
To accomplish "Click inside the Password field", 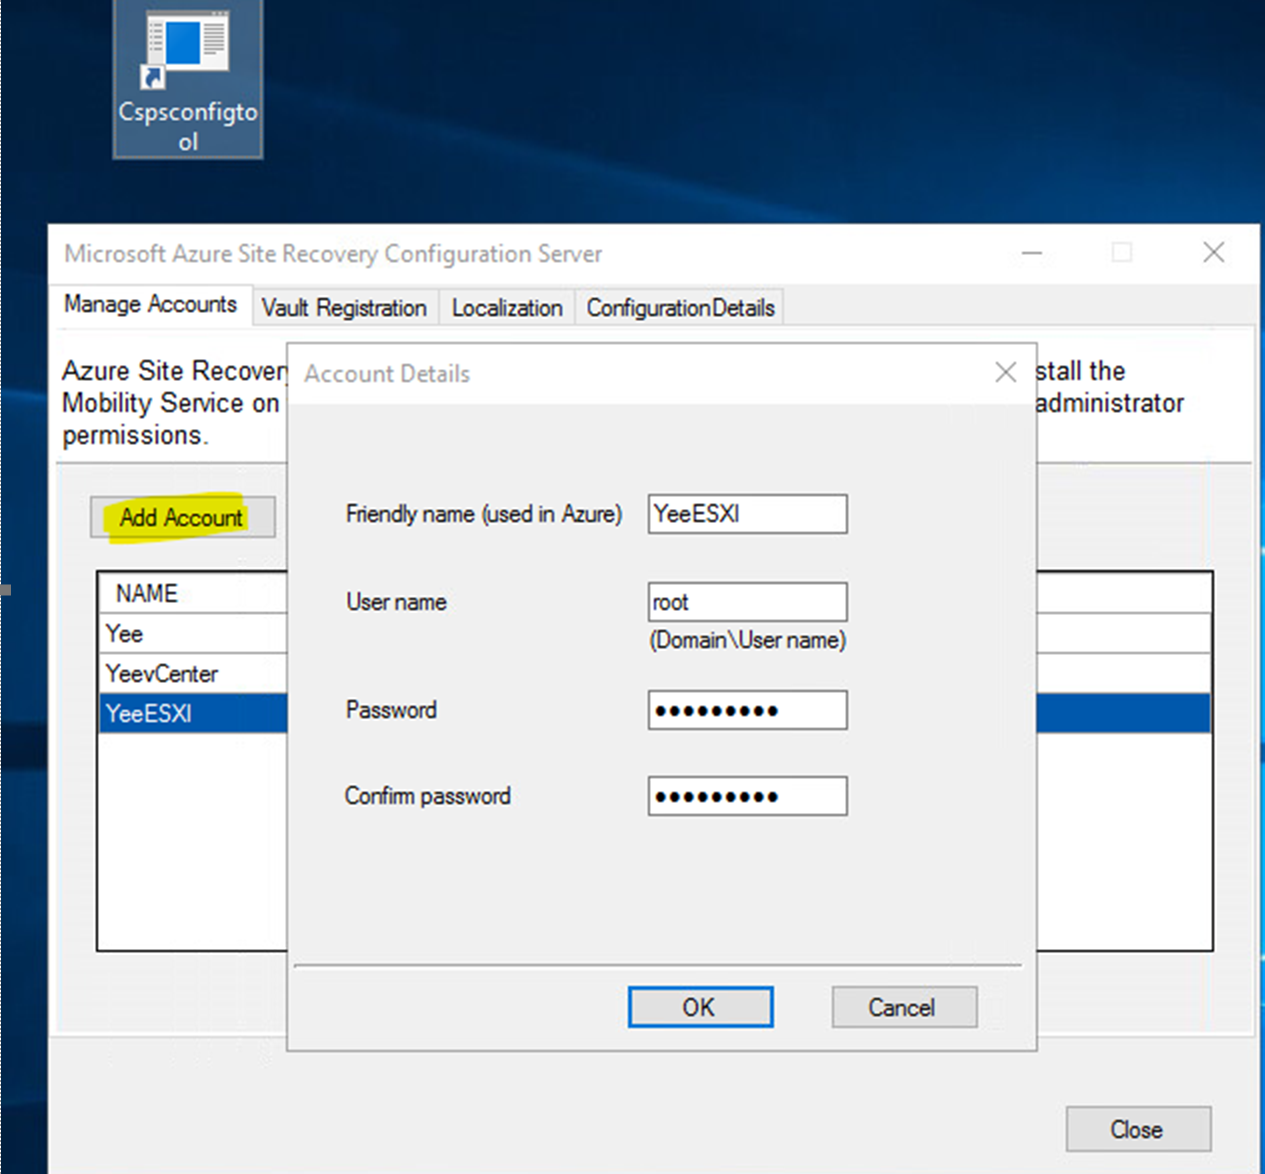I will point(747,710).
